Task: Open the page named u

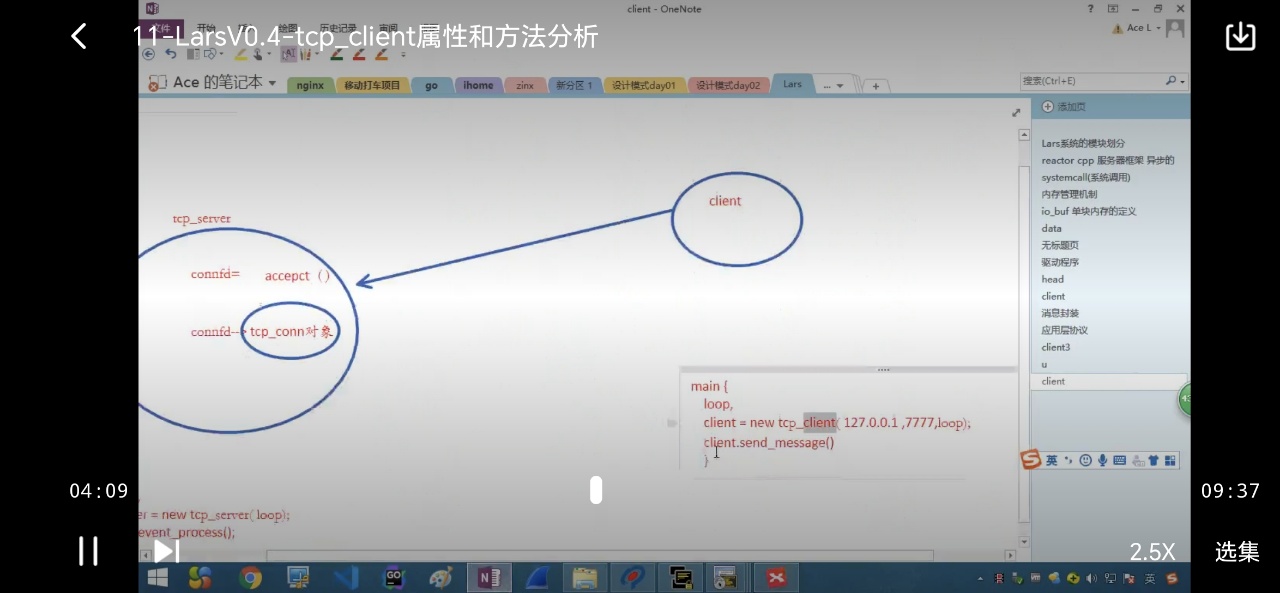Action: [1044, 364]
